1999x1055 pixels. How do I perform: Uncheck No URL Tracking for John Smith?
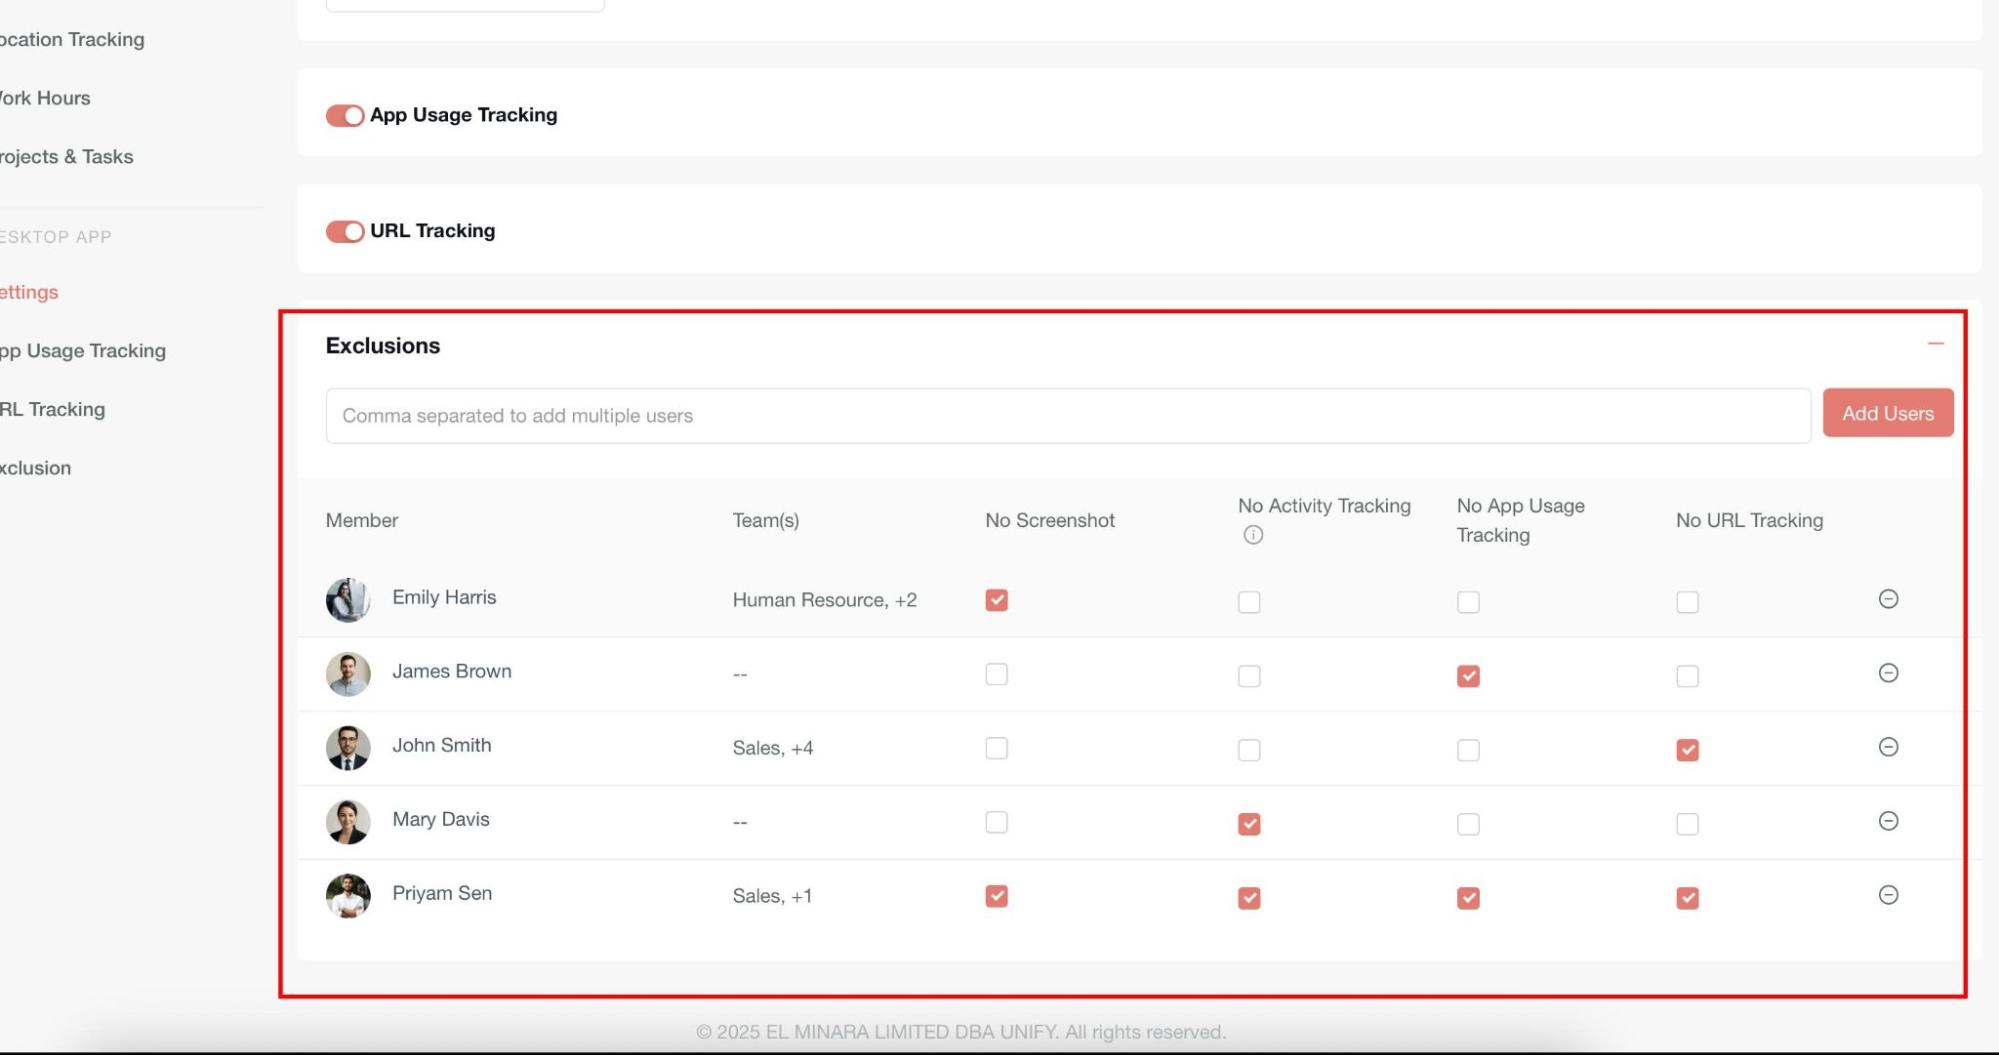(1686, 750)
